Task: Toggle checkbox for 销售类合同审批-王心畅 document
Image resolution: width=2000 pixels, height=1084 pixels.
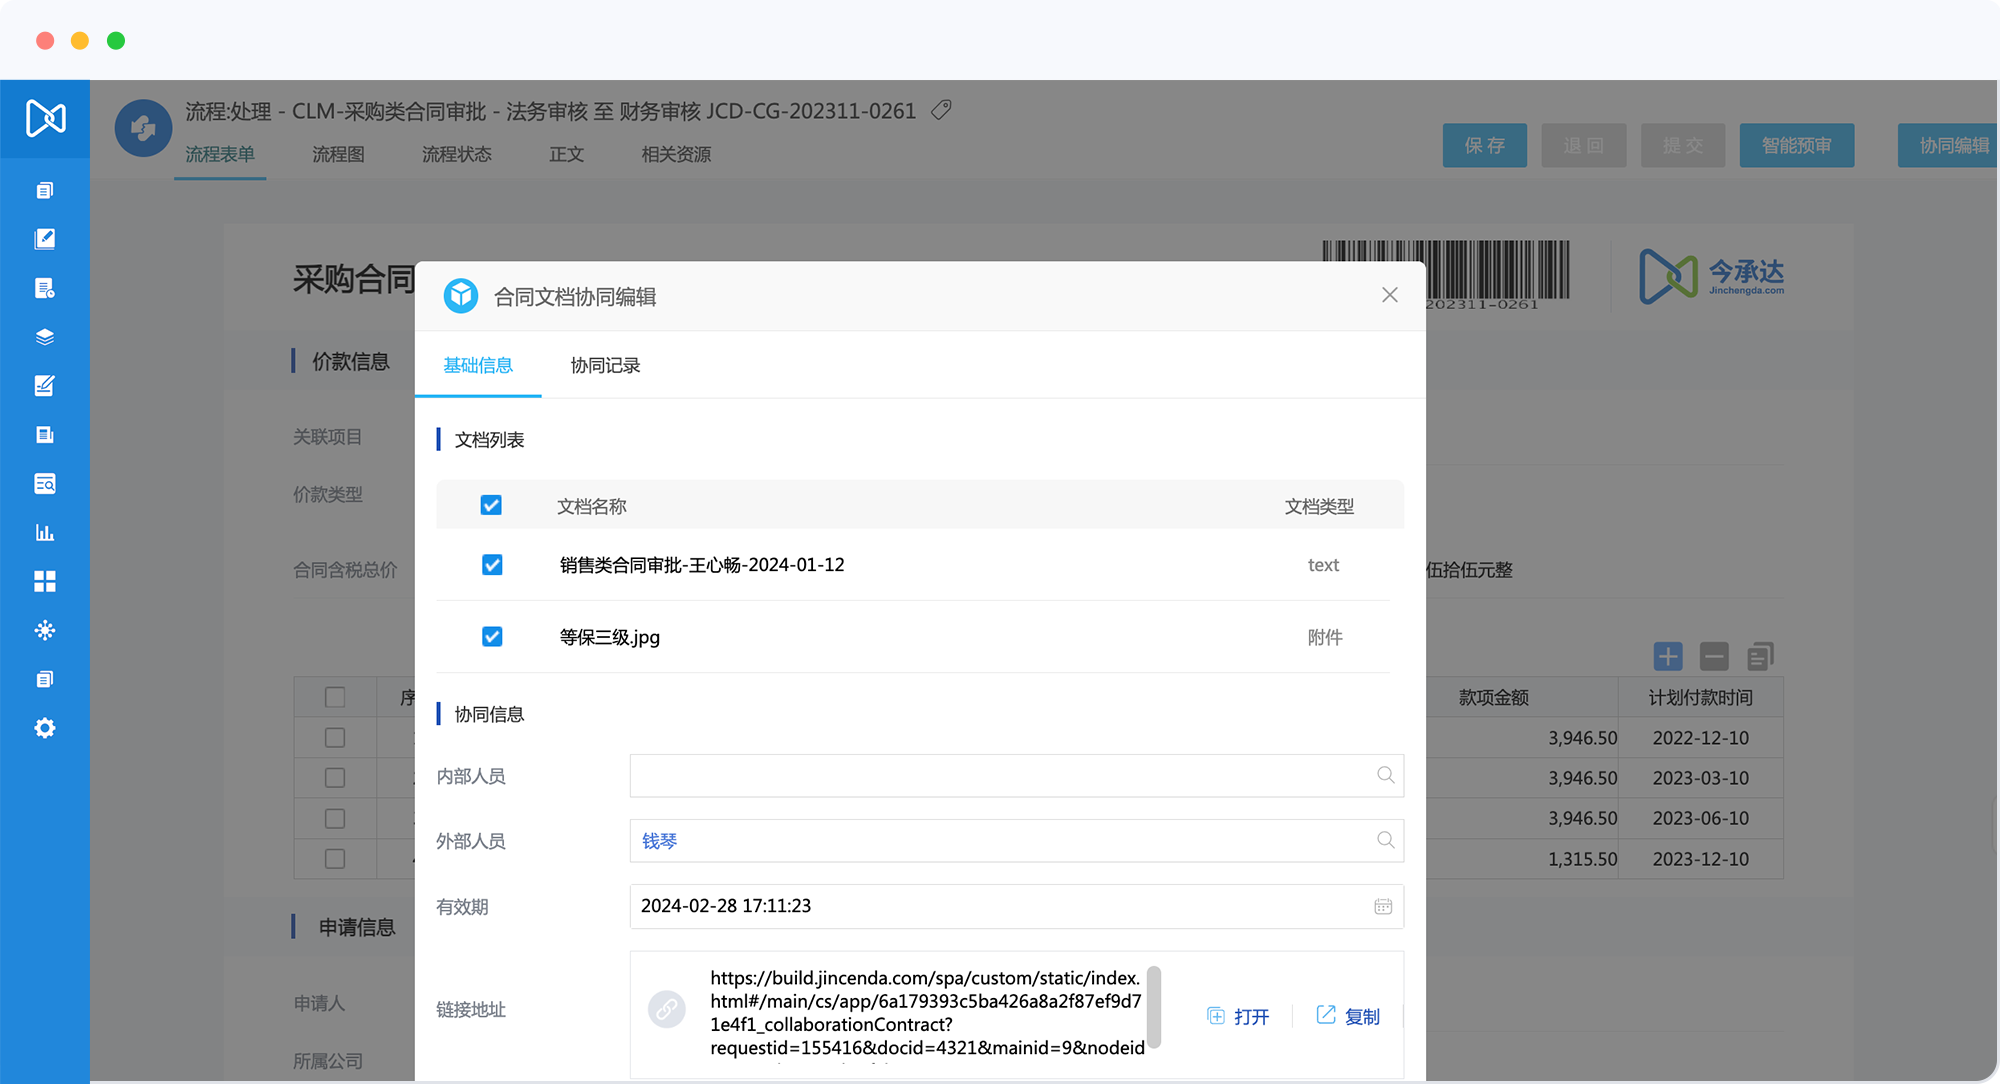Action: (x=492, y=565)
